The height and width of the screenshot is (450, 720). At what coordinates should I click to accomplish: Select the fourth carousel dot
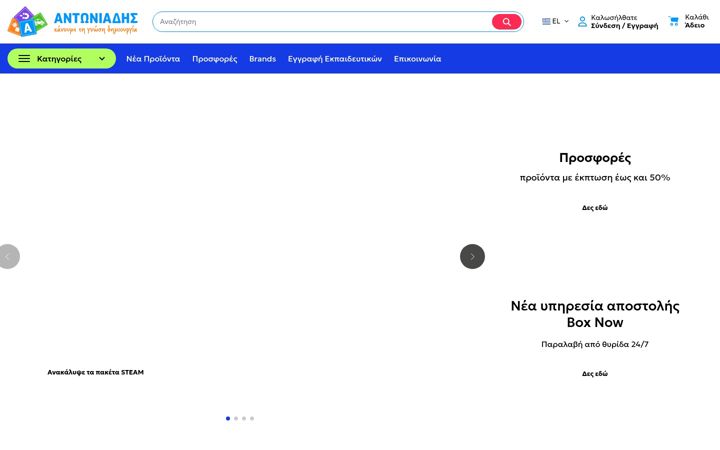pyautogui.click(x=252, y=418)
